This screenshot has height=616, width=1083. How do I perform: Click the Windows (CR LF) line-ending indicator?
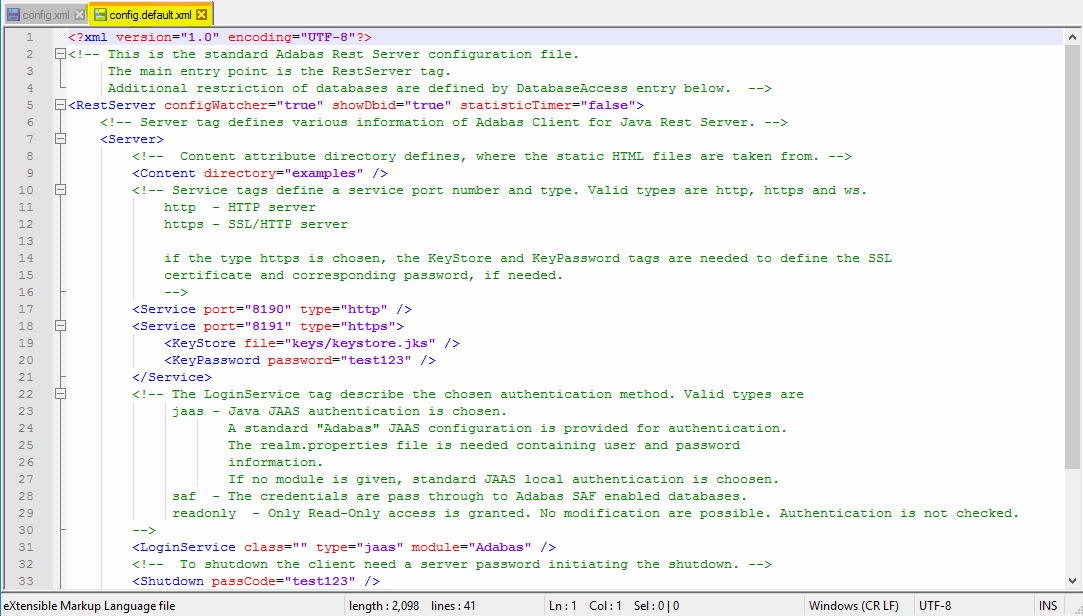click(855, 605)
